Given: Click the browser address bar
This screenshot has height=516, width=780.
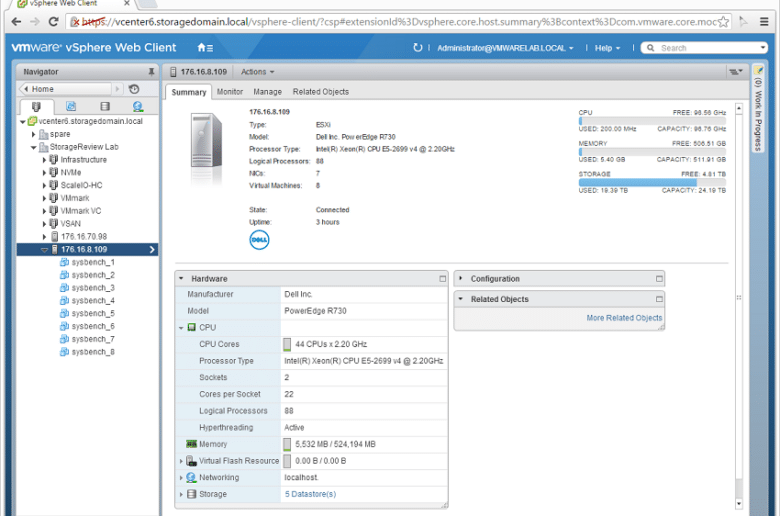Looking at the screenshot, I should tap(400, 22).
